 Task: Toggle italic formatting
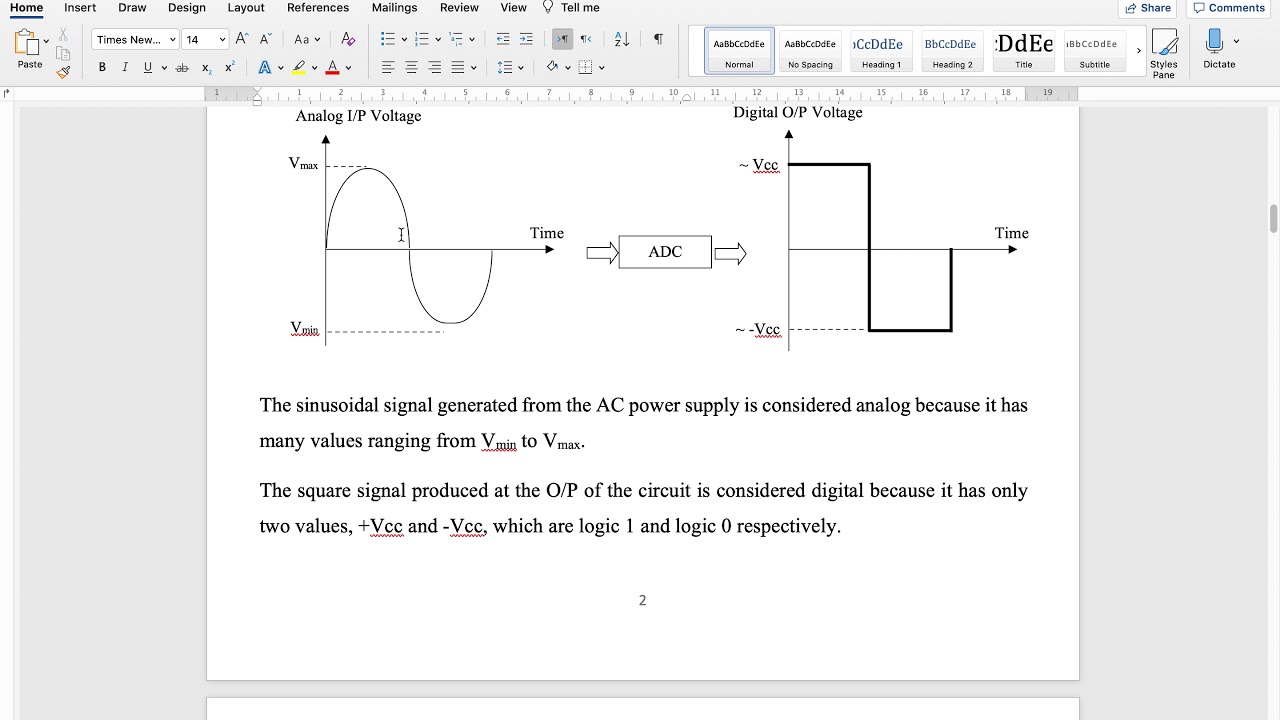click(x=125, y=67)
